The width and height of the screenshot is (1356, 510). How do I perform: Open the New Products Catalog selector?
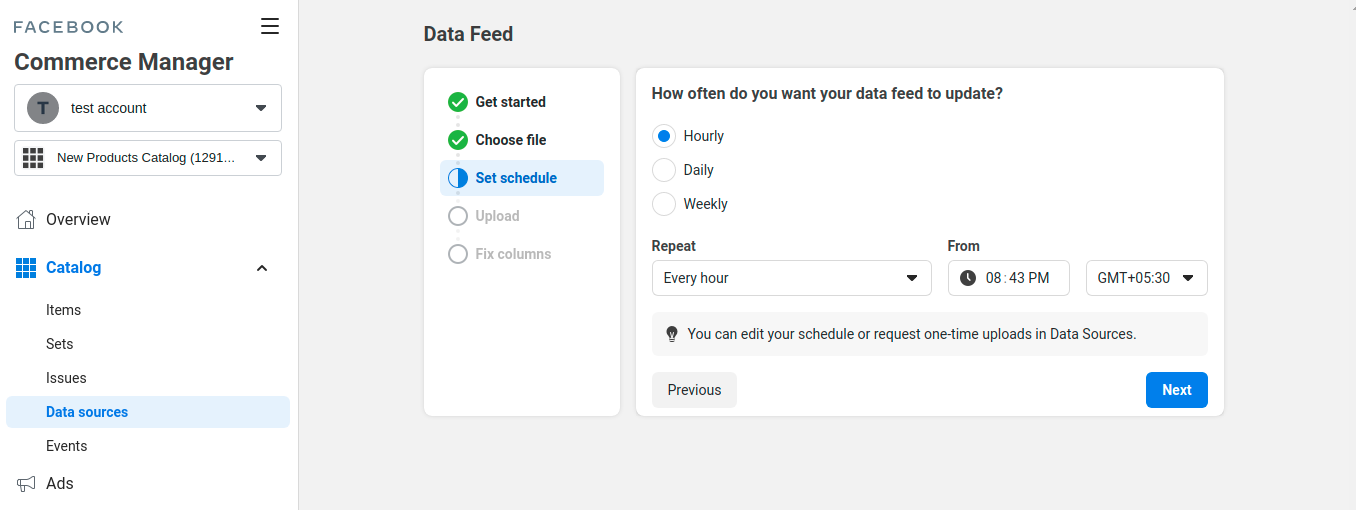coord(147,158)
